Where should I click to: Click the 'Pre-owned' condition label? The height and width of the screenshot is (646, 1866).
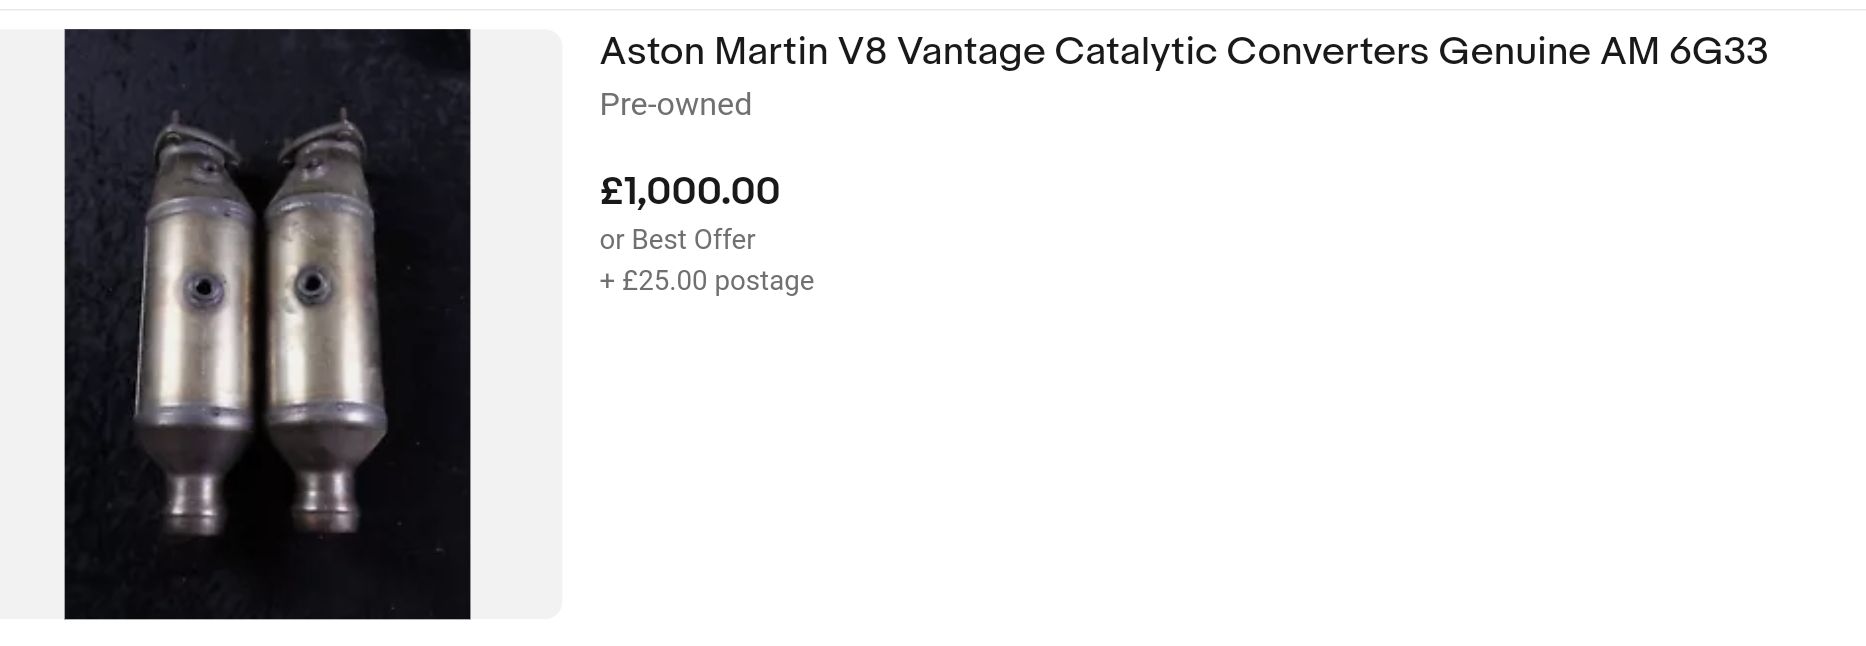click(675, 105)
